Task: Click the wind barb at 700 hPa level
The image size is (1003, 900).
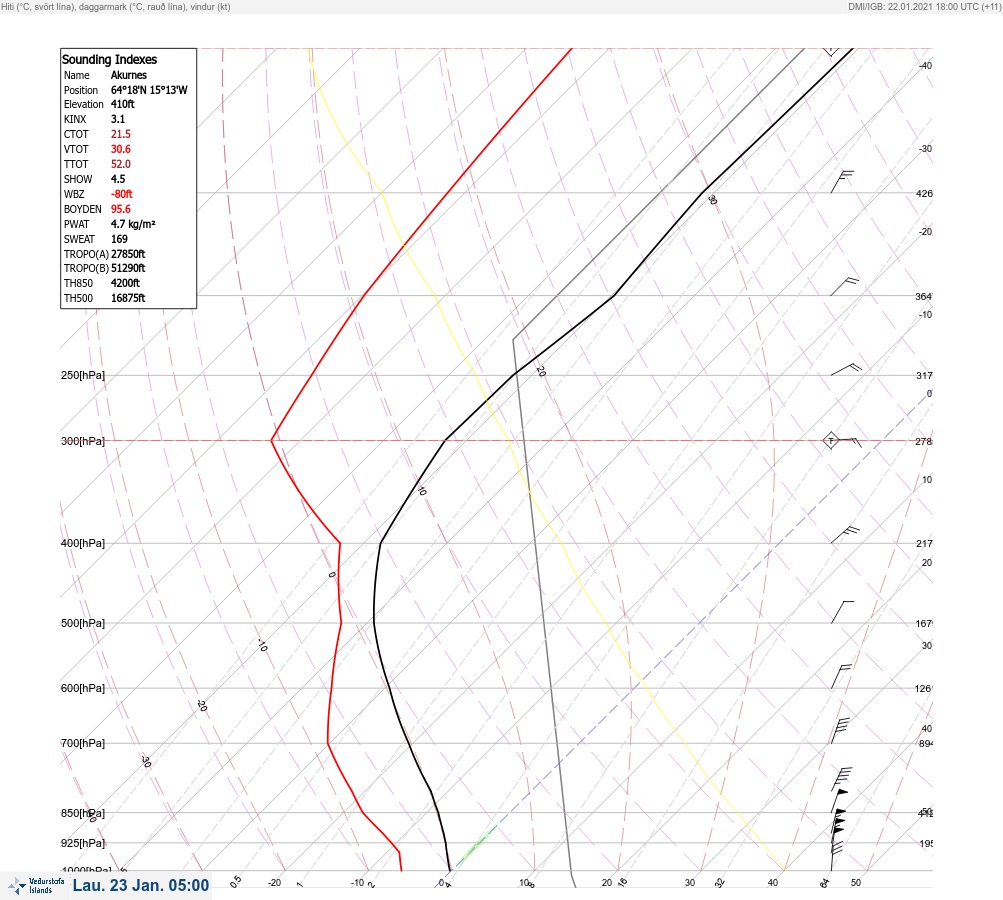Action: click(x=840, y=730)
